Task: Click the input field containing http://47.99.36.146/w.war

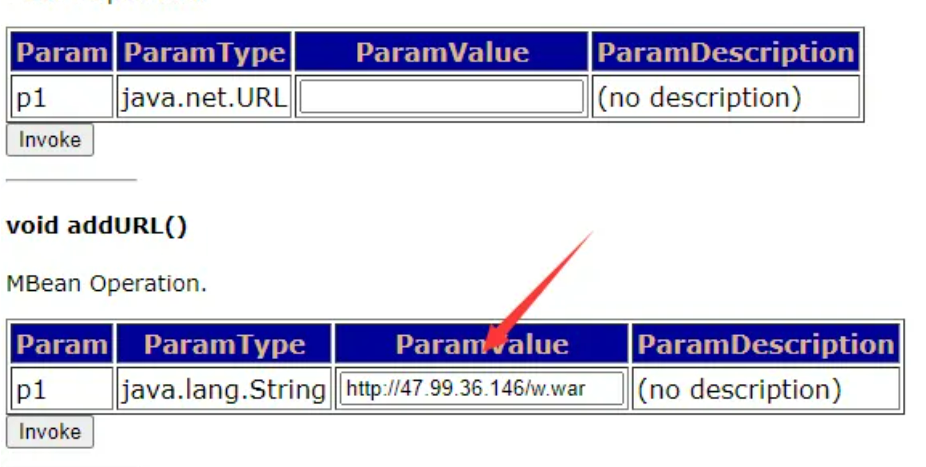Action: point(481,388)
